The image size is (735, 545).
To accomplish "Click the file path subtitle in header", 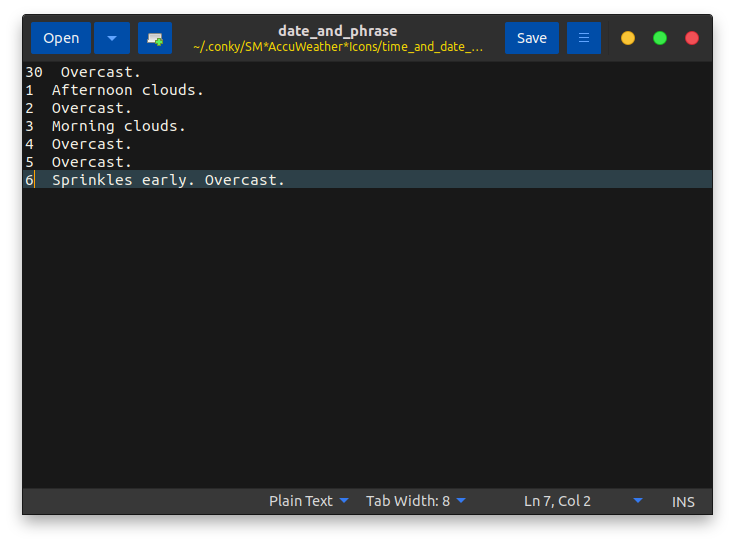I will pyautogui.click(x=337, y=47).
